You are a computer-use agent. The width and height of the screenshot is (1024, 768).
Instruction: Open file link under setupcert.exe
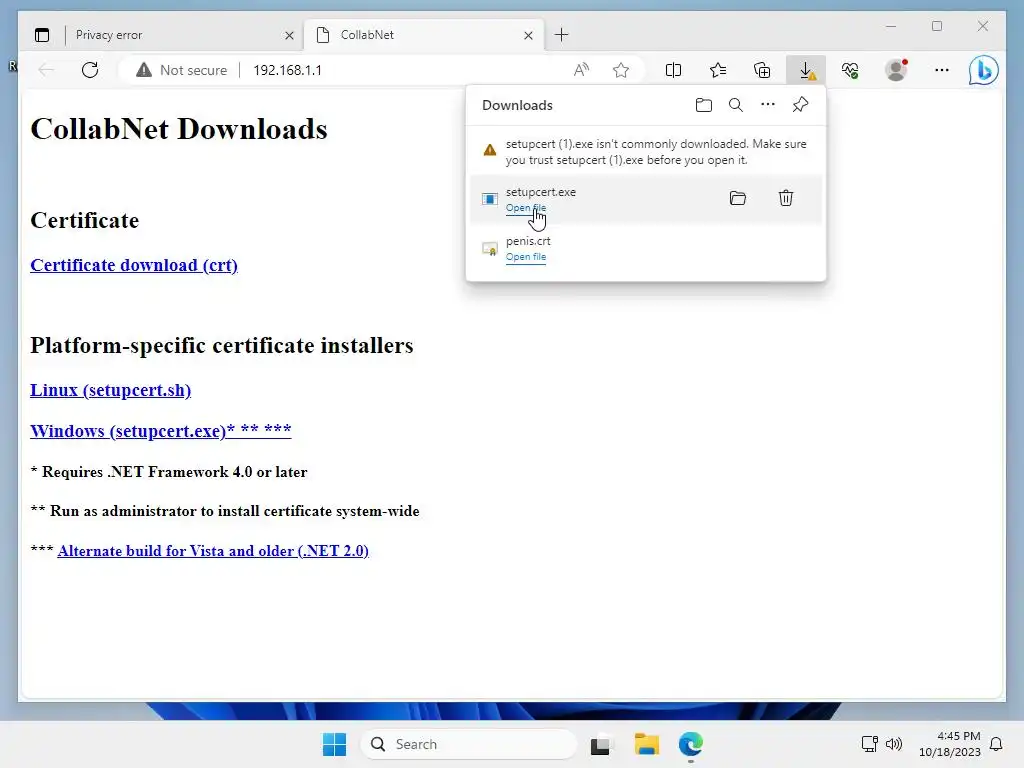pyautogui.click(x=526, y=208)
